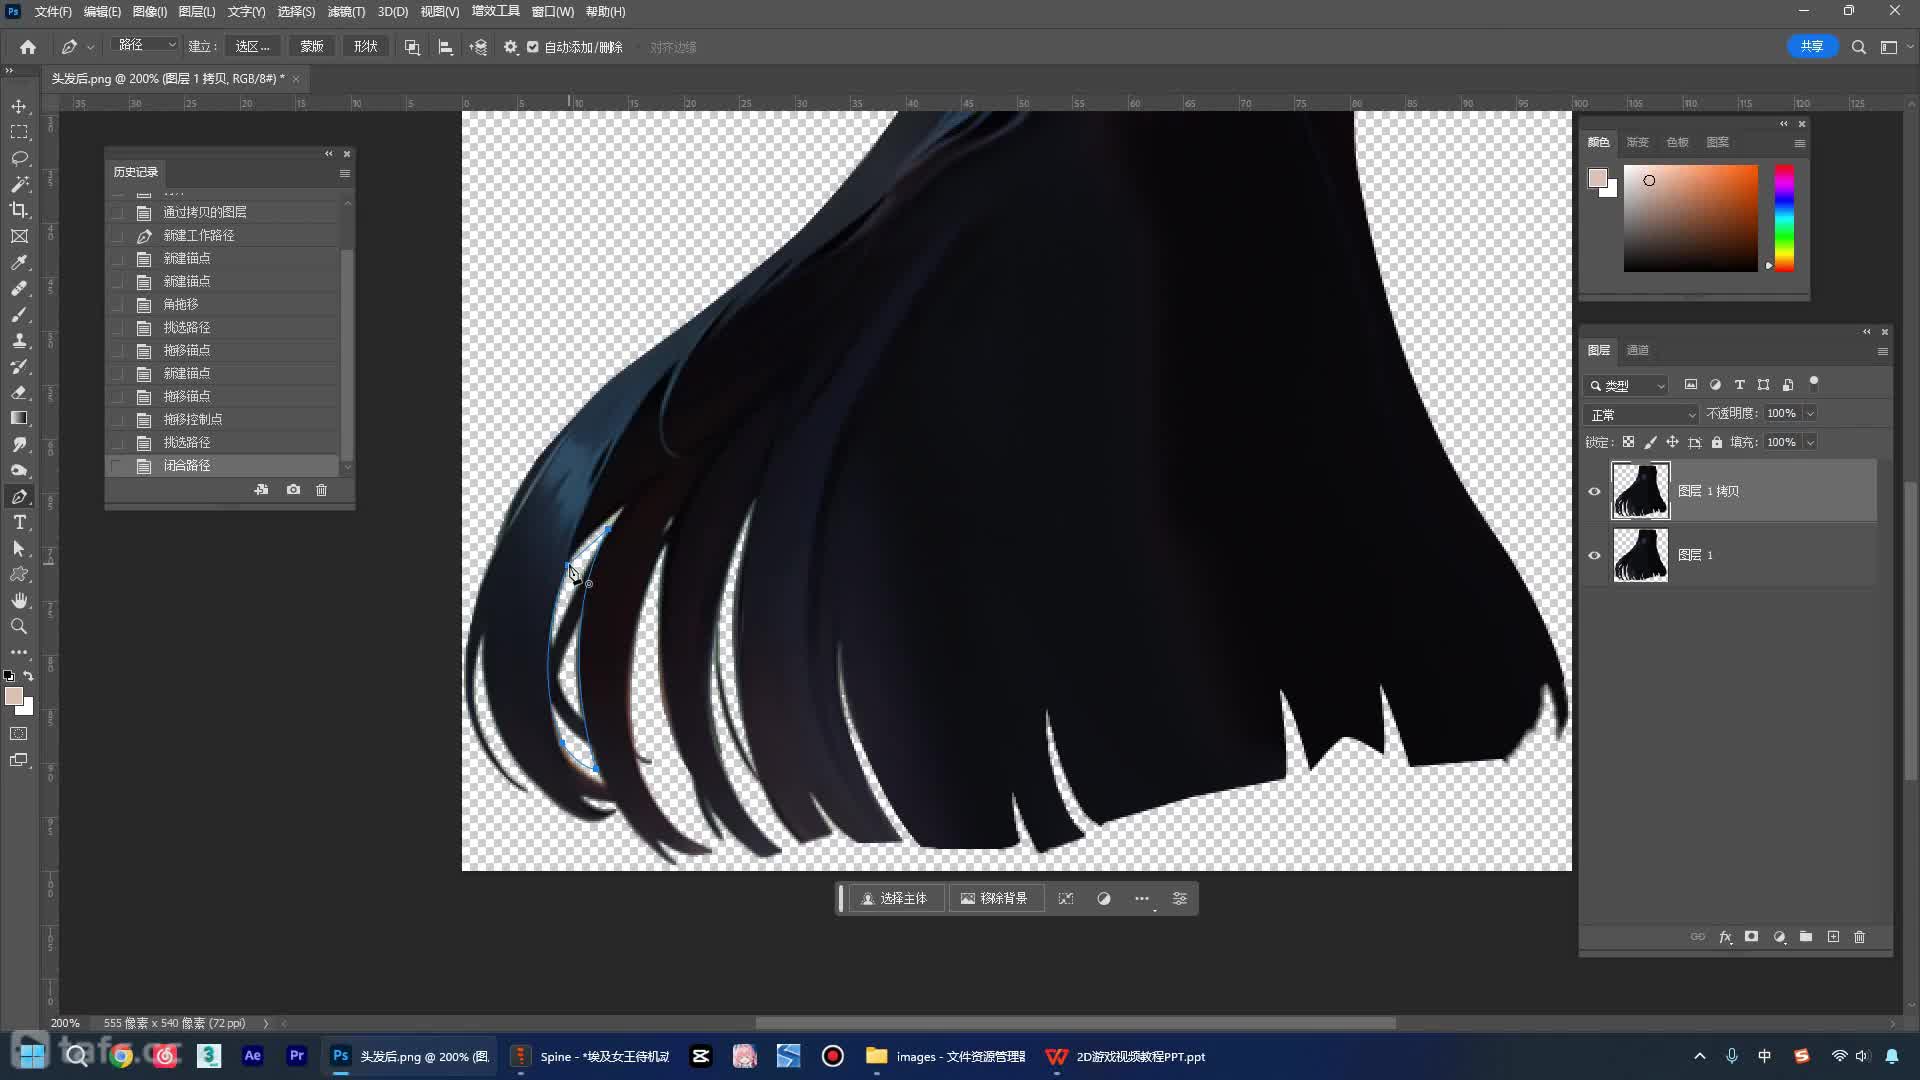Click the Home icon in options bar

28,47
